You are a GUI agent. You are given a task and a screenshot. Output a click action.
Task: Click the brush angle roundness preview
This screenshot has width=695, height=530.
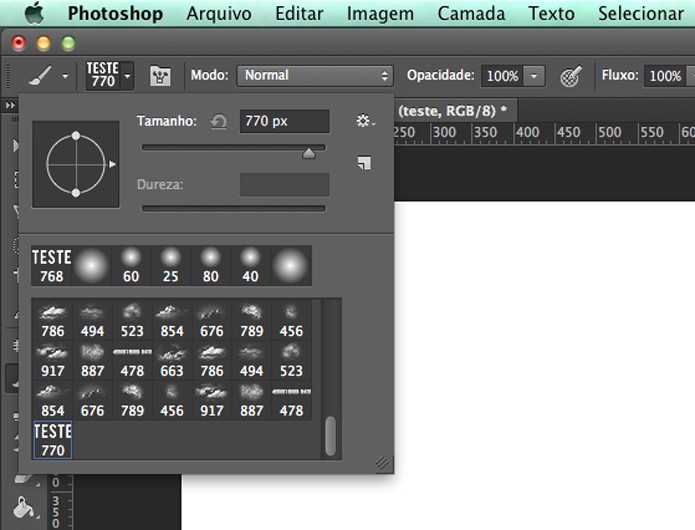[76, 164]
